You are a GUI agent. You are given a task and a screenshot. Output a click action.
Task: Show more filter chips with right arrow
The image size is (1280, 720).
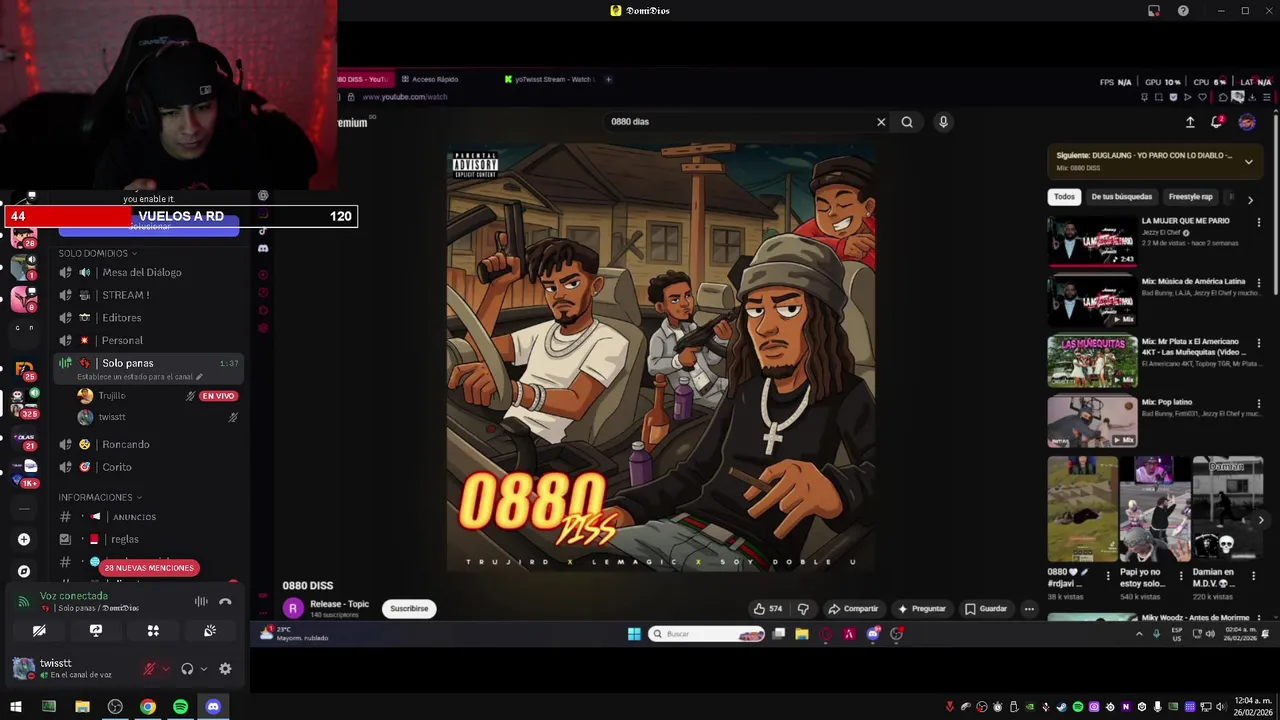(x=1250, y=200)
